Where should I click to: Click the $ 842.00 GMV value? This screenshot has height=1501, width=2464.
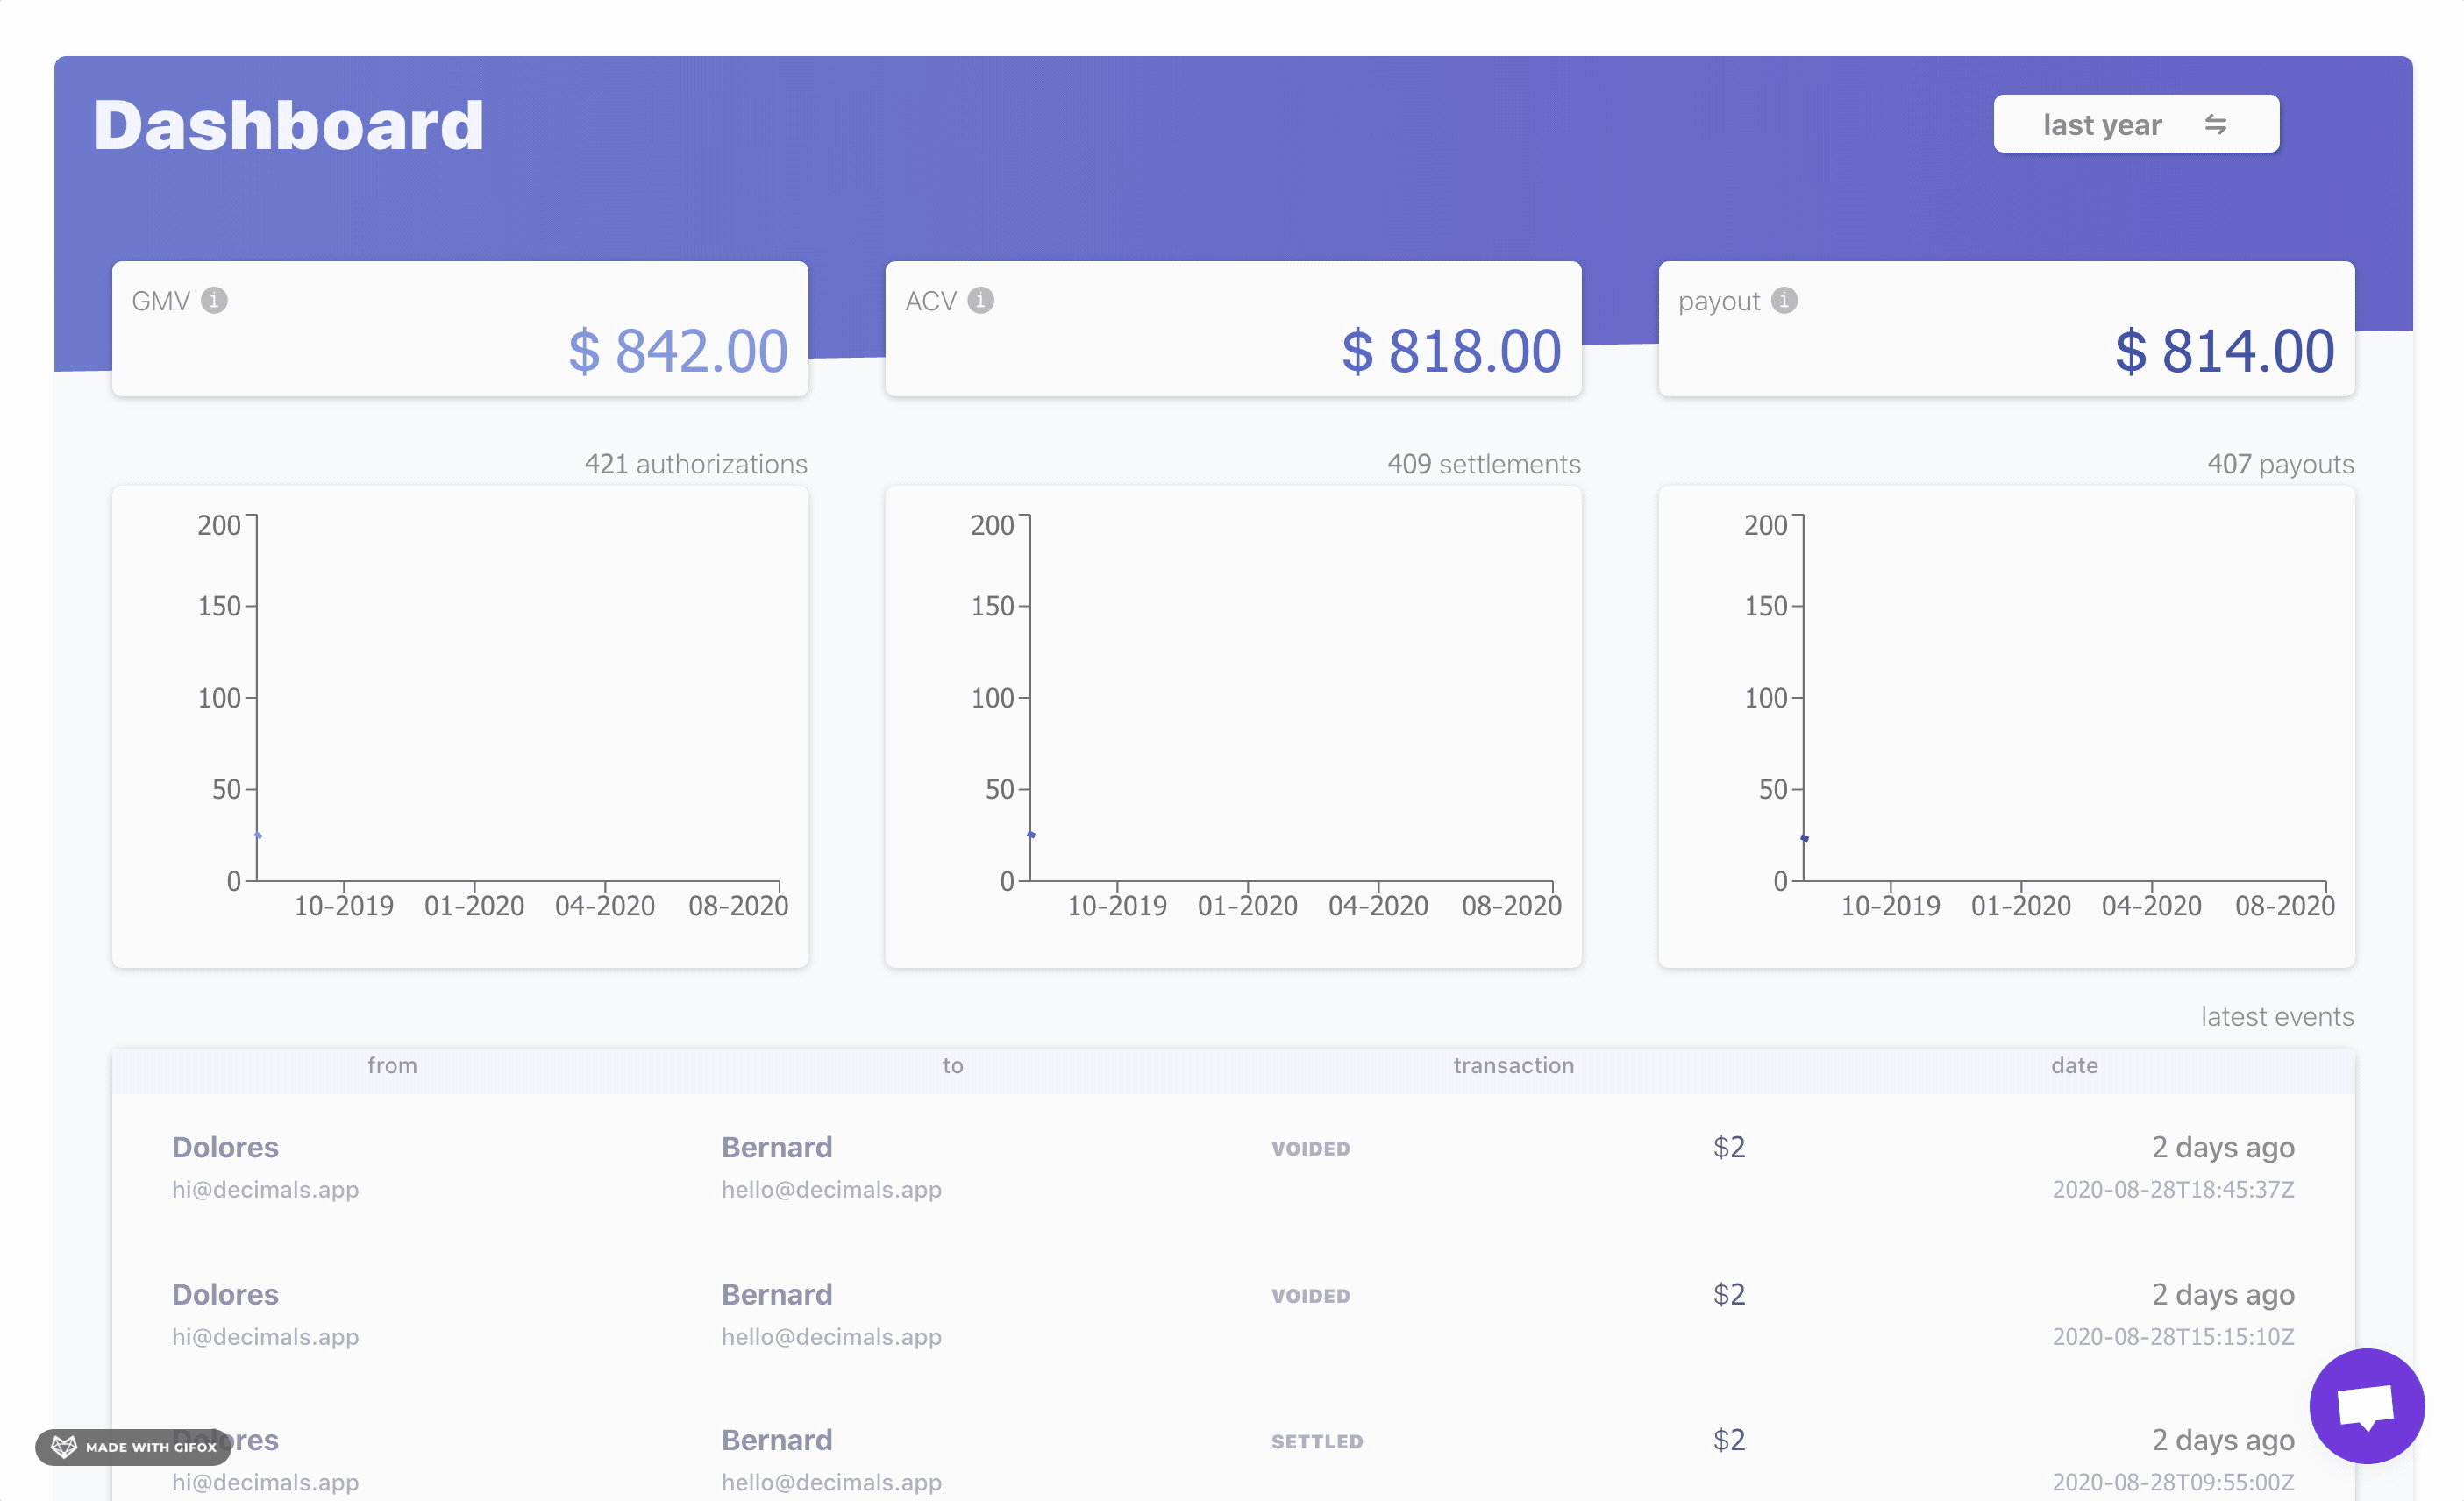[678, 352]
